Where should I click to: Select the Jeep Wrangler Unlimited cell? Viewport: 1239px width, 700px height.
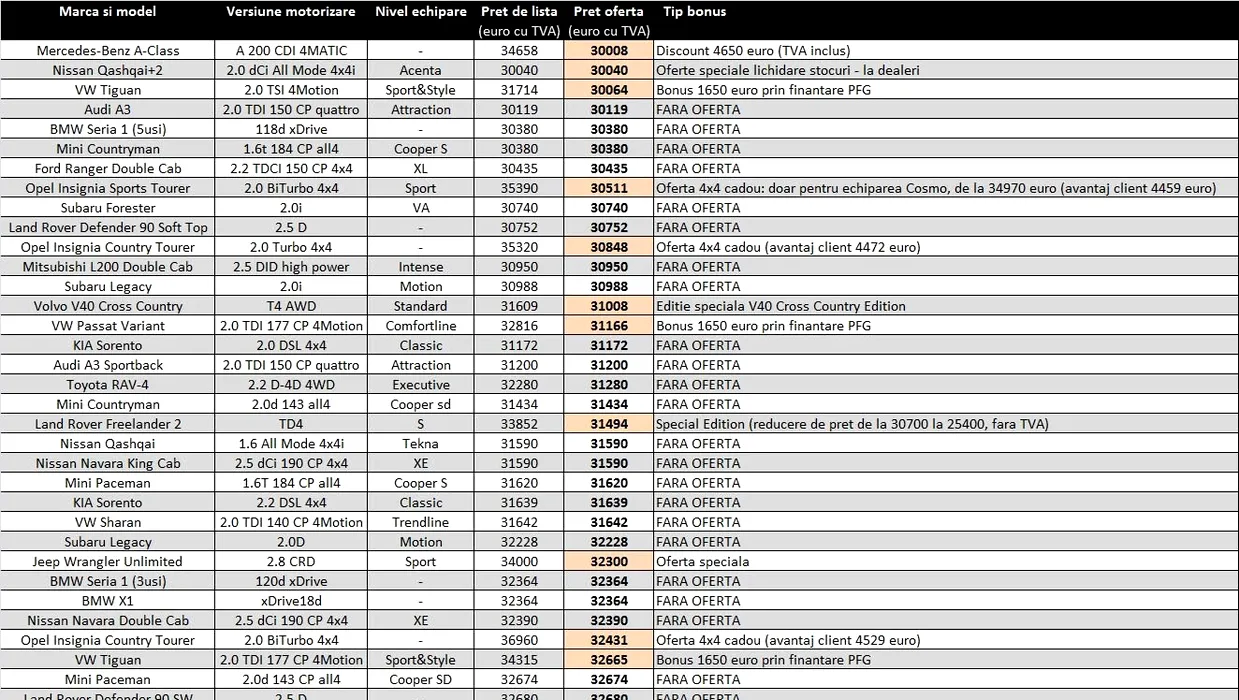click(x=108, y=562)
